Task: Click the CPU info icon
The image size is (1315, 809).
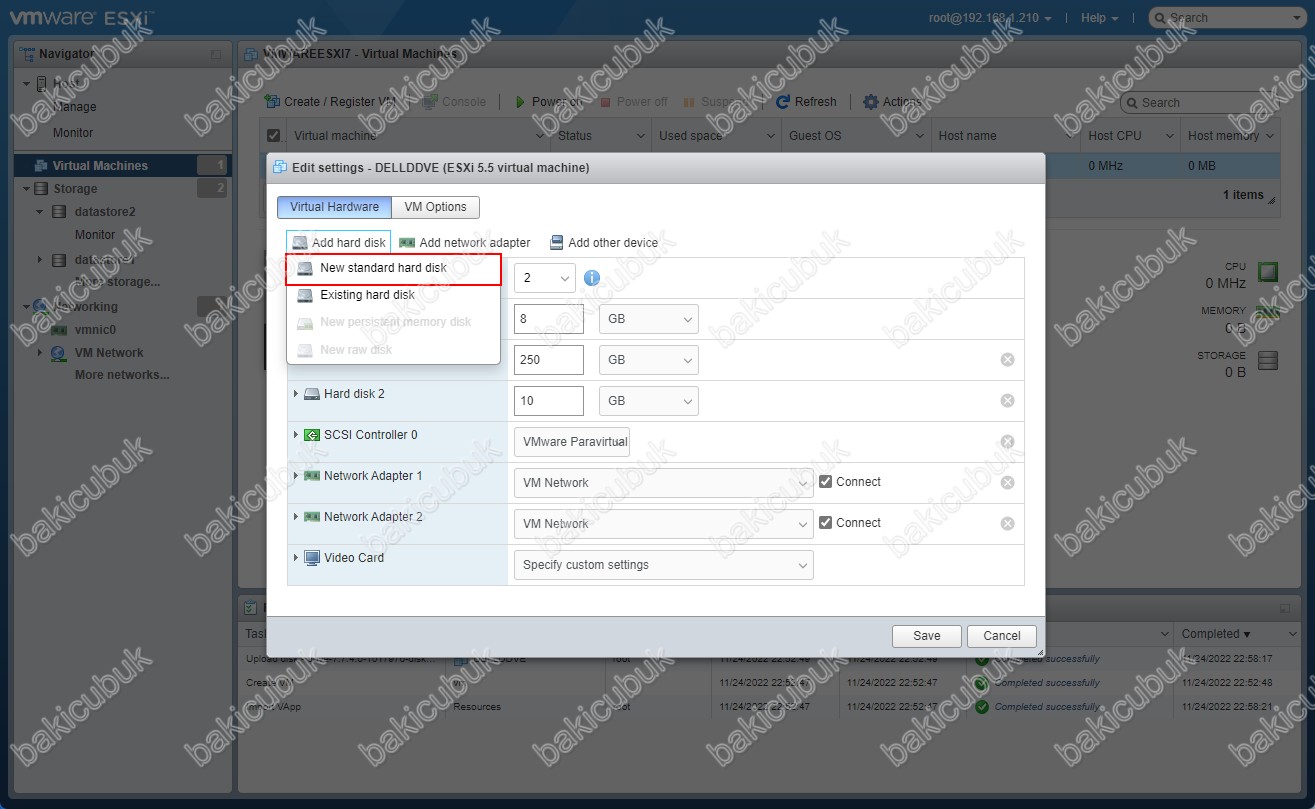Action: click(x=592, y=278)
